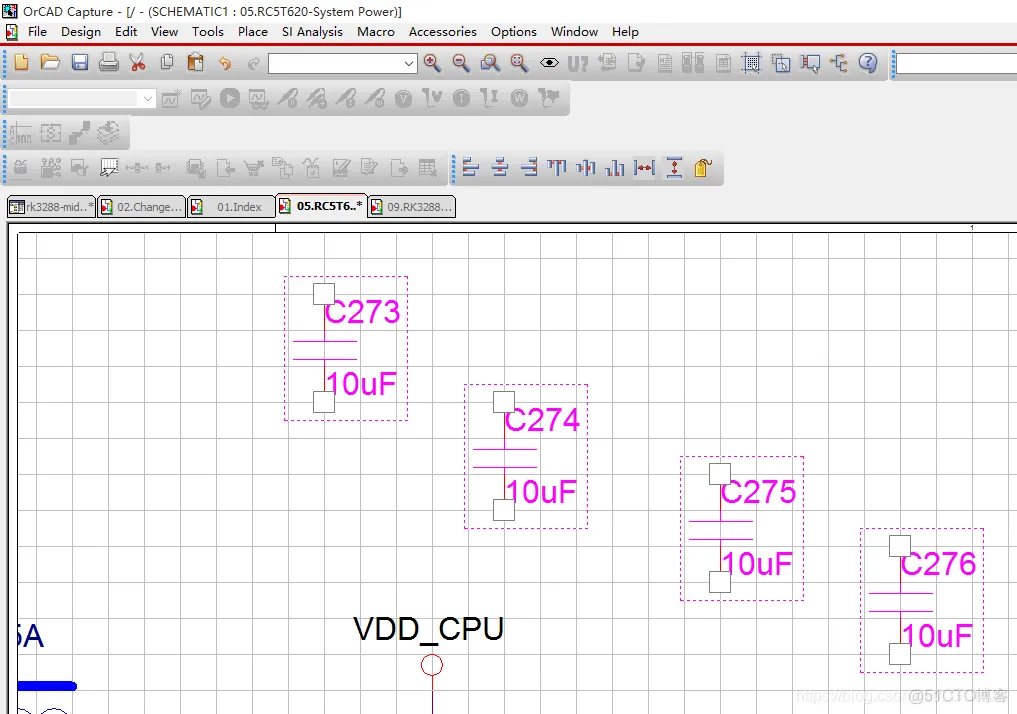Expand the place part combo box dropdown

coord(409,64)
